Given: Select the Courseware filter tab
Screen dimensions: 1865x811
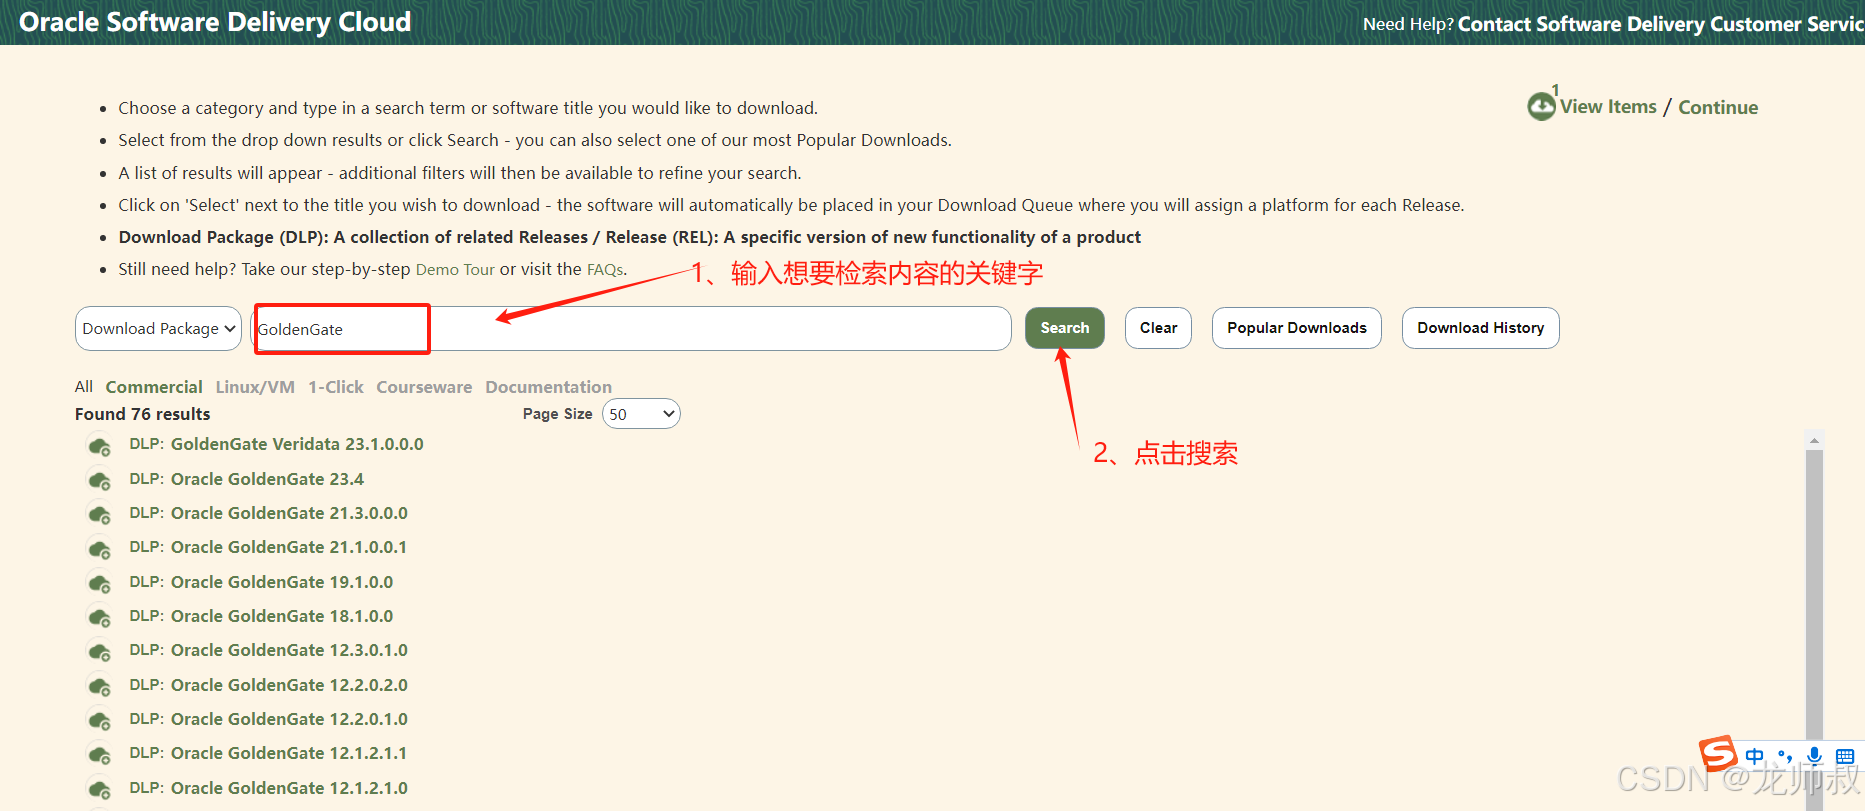Looking at the screenshot, I should pos(424,387).
